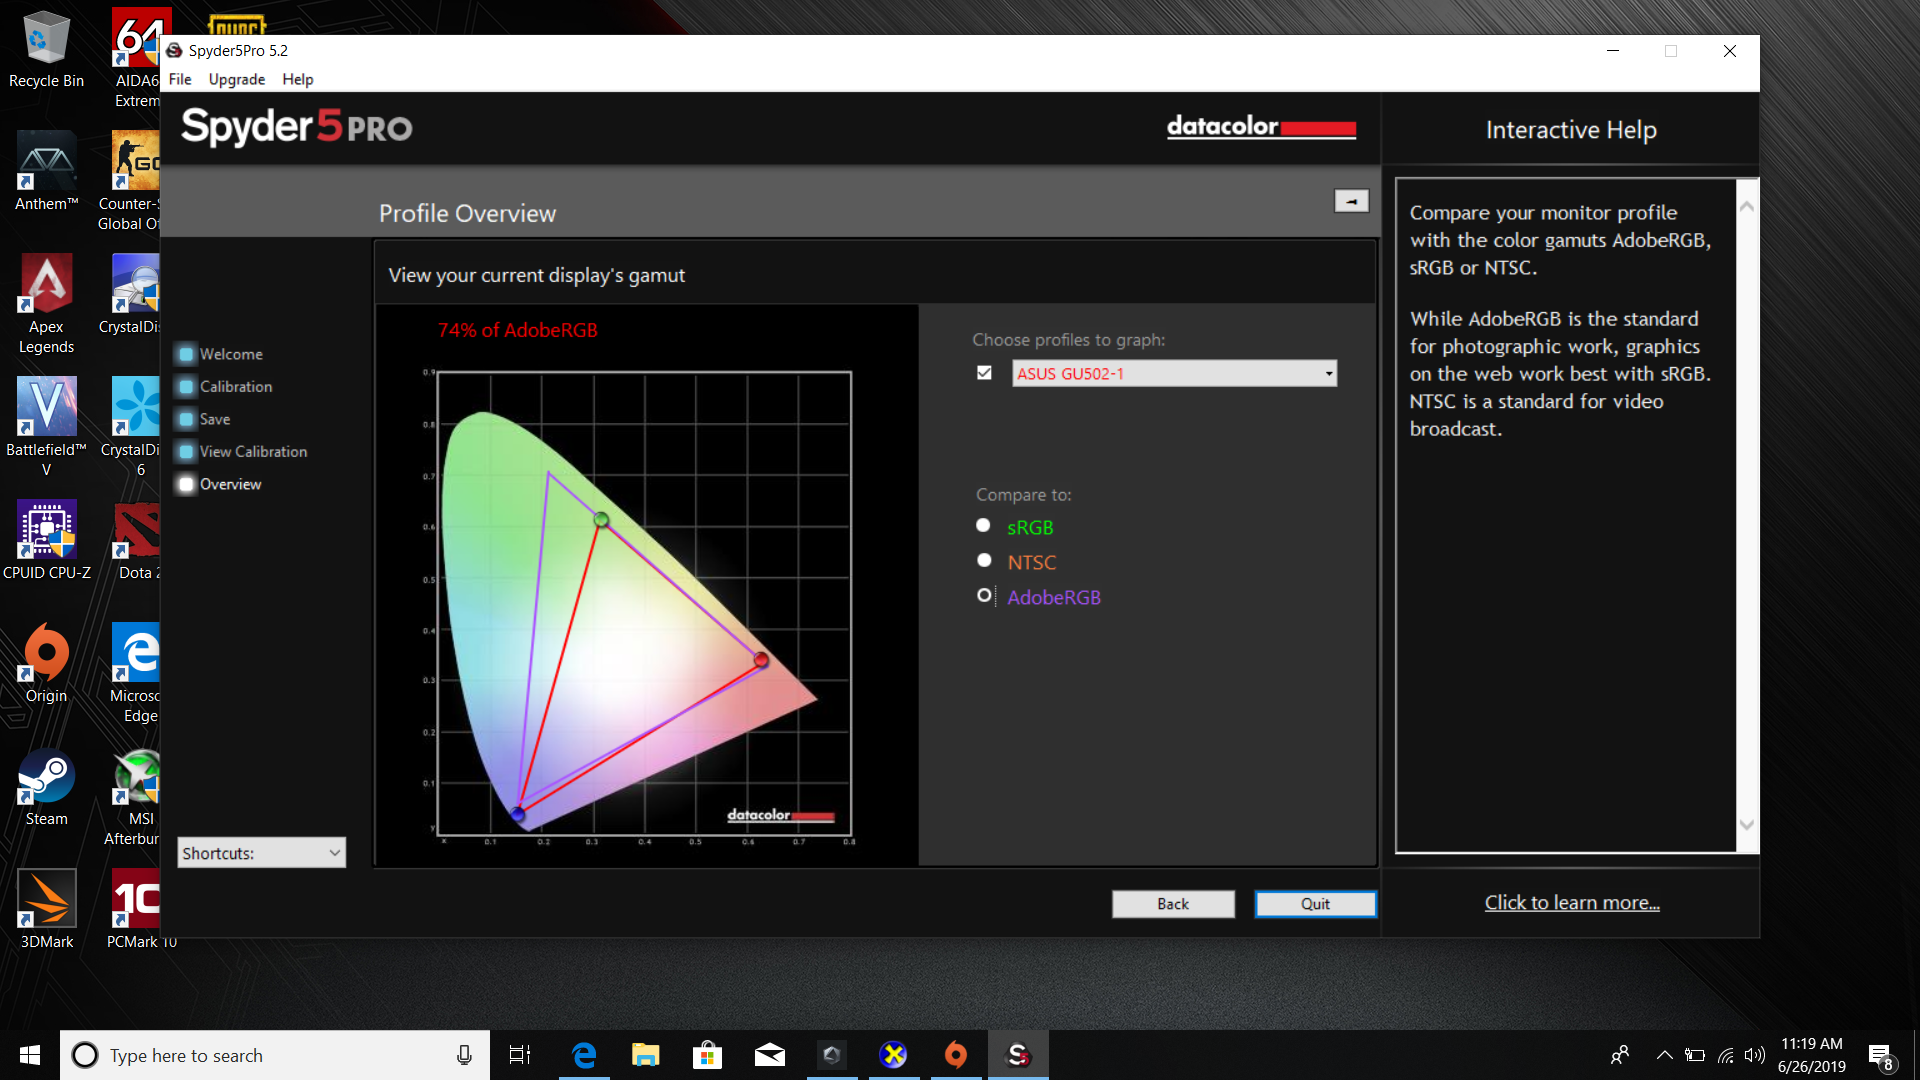This screenshot has width=1920, height=1080.
Task: Click the help panel scroll up arrow
Action: [1747, 207]
